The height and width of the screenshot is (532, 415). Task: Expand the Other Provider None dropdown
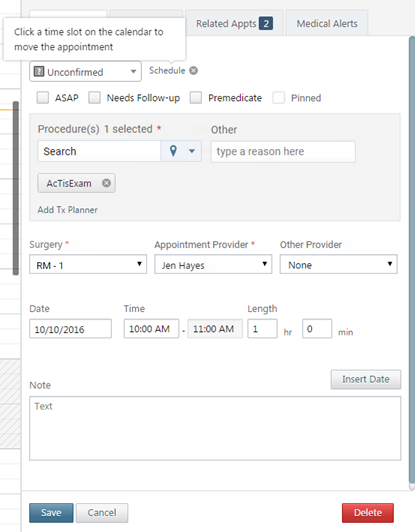tap(338, 265)
